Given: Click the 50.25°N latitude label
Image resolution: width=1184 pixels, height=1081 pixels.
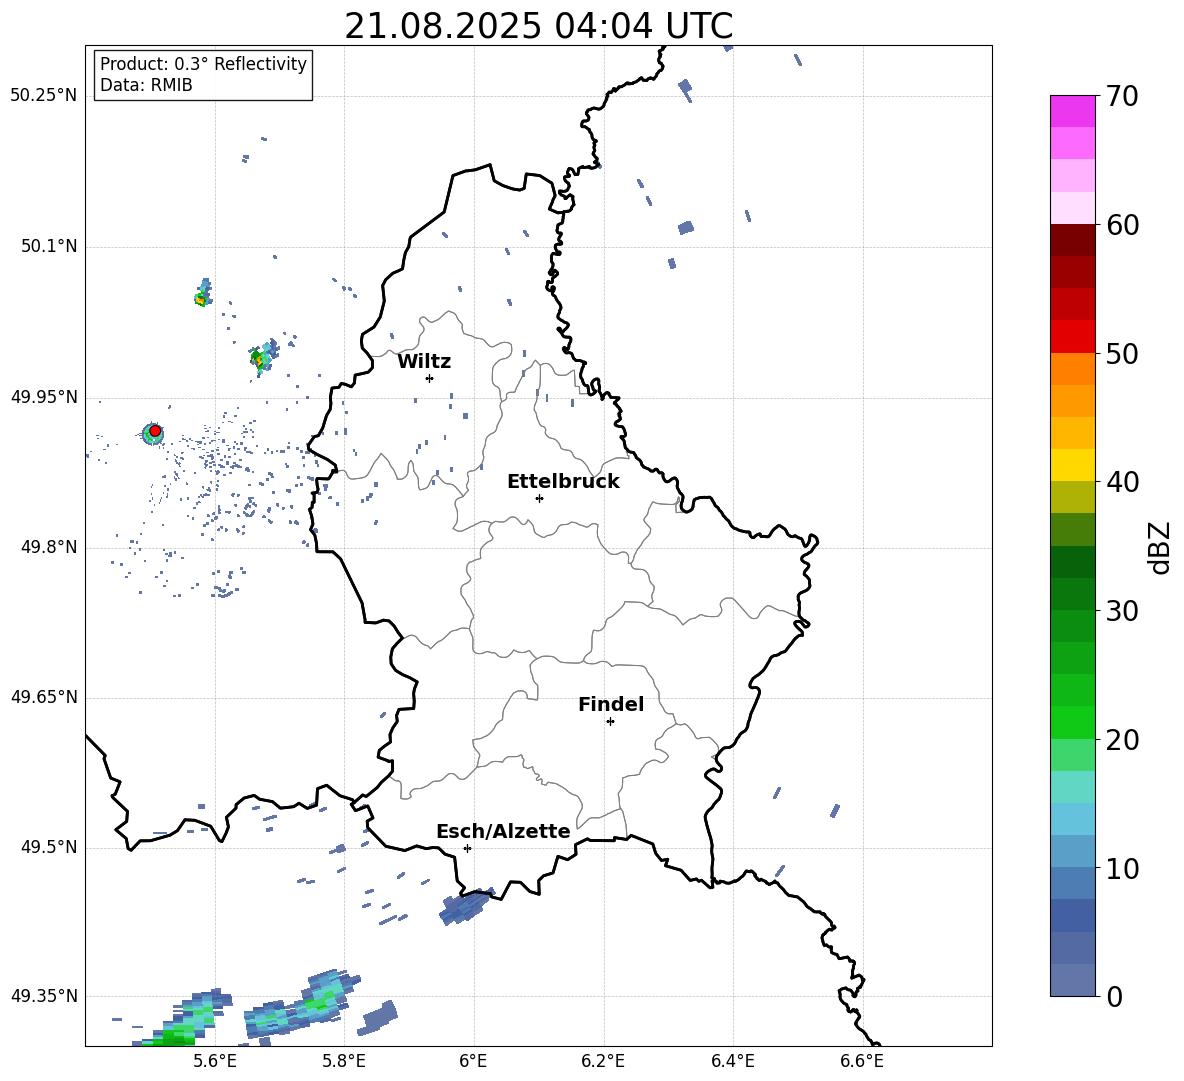Looking at the screenshot, I should coord(44,96).
